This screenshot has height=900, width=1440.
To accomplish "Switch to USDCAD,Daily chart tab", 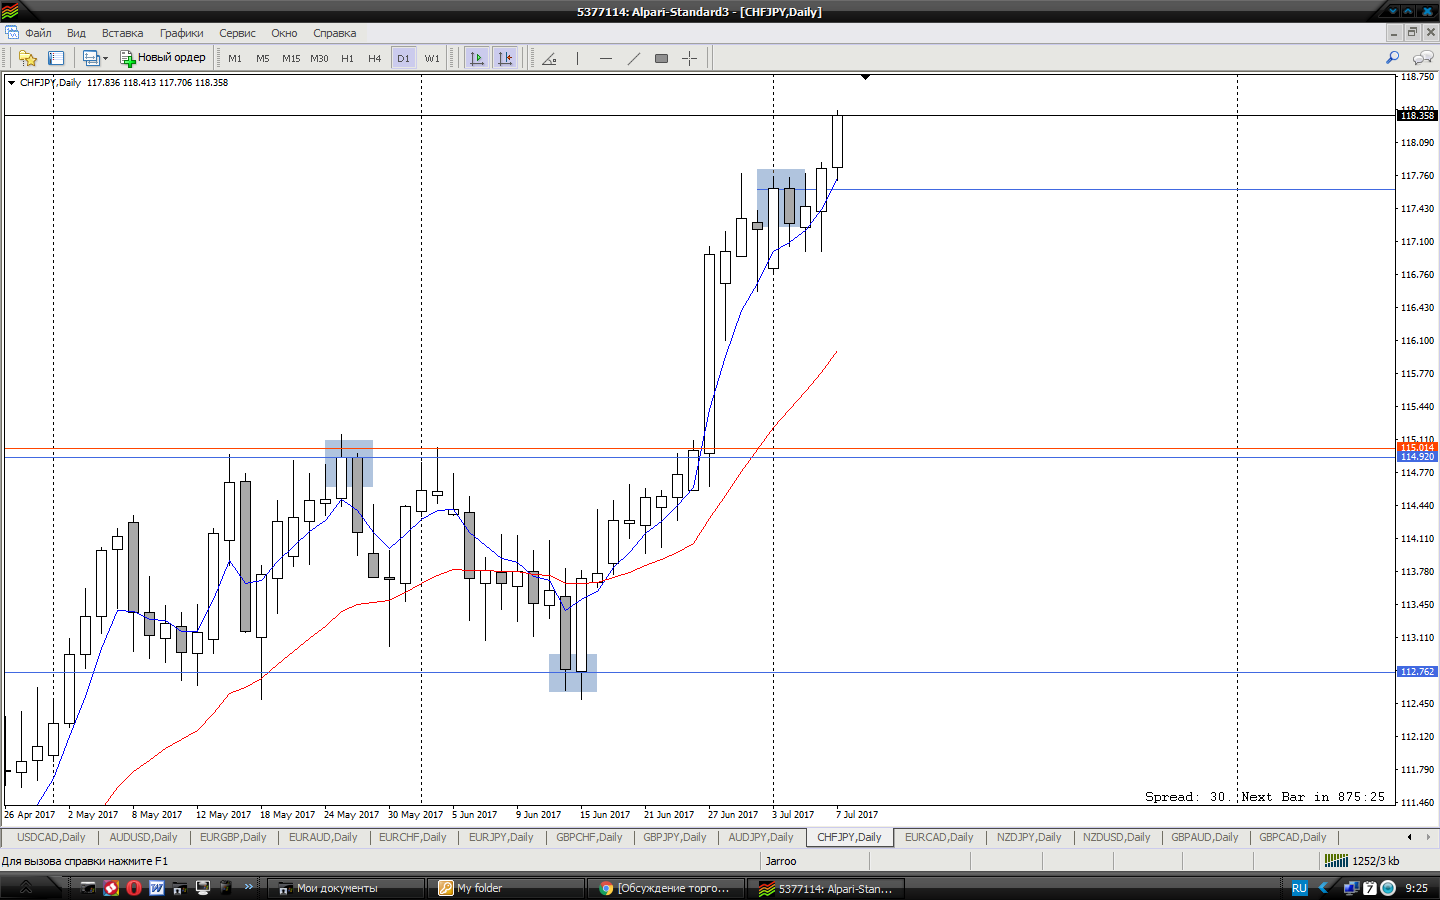I will [x=51, y=837].
